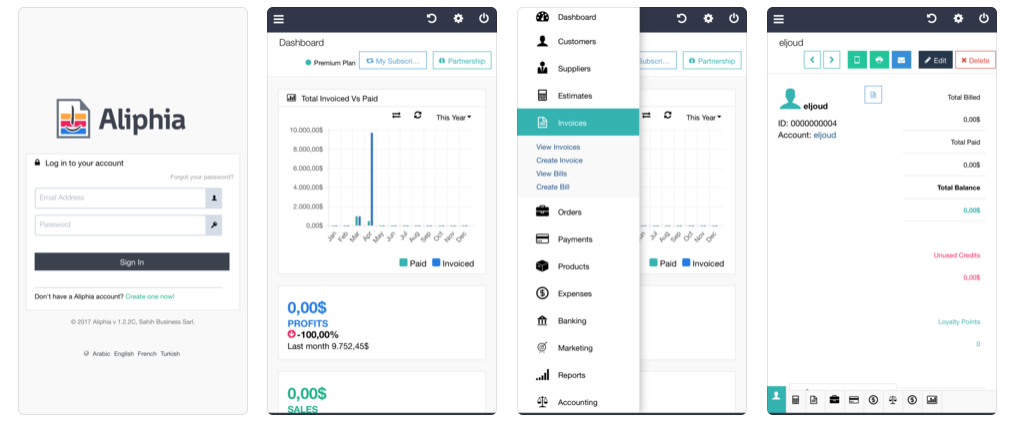Image resolution: width=1009 pixels, height=432 pixels.
Task: Open settings gear in the Dashboard screen header
Action: click(x=458, y=19)
